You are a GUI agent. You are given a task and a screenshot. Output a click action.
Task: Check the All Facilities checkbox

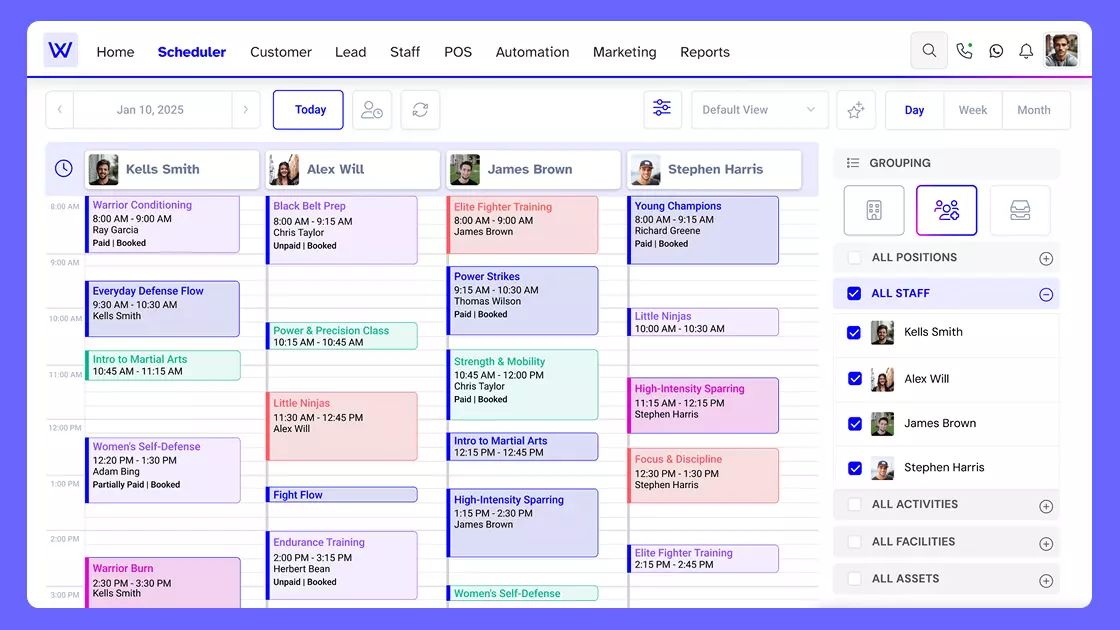click(854, 541)
